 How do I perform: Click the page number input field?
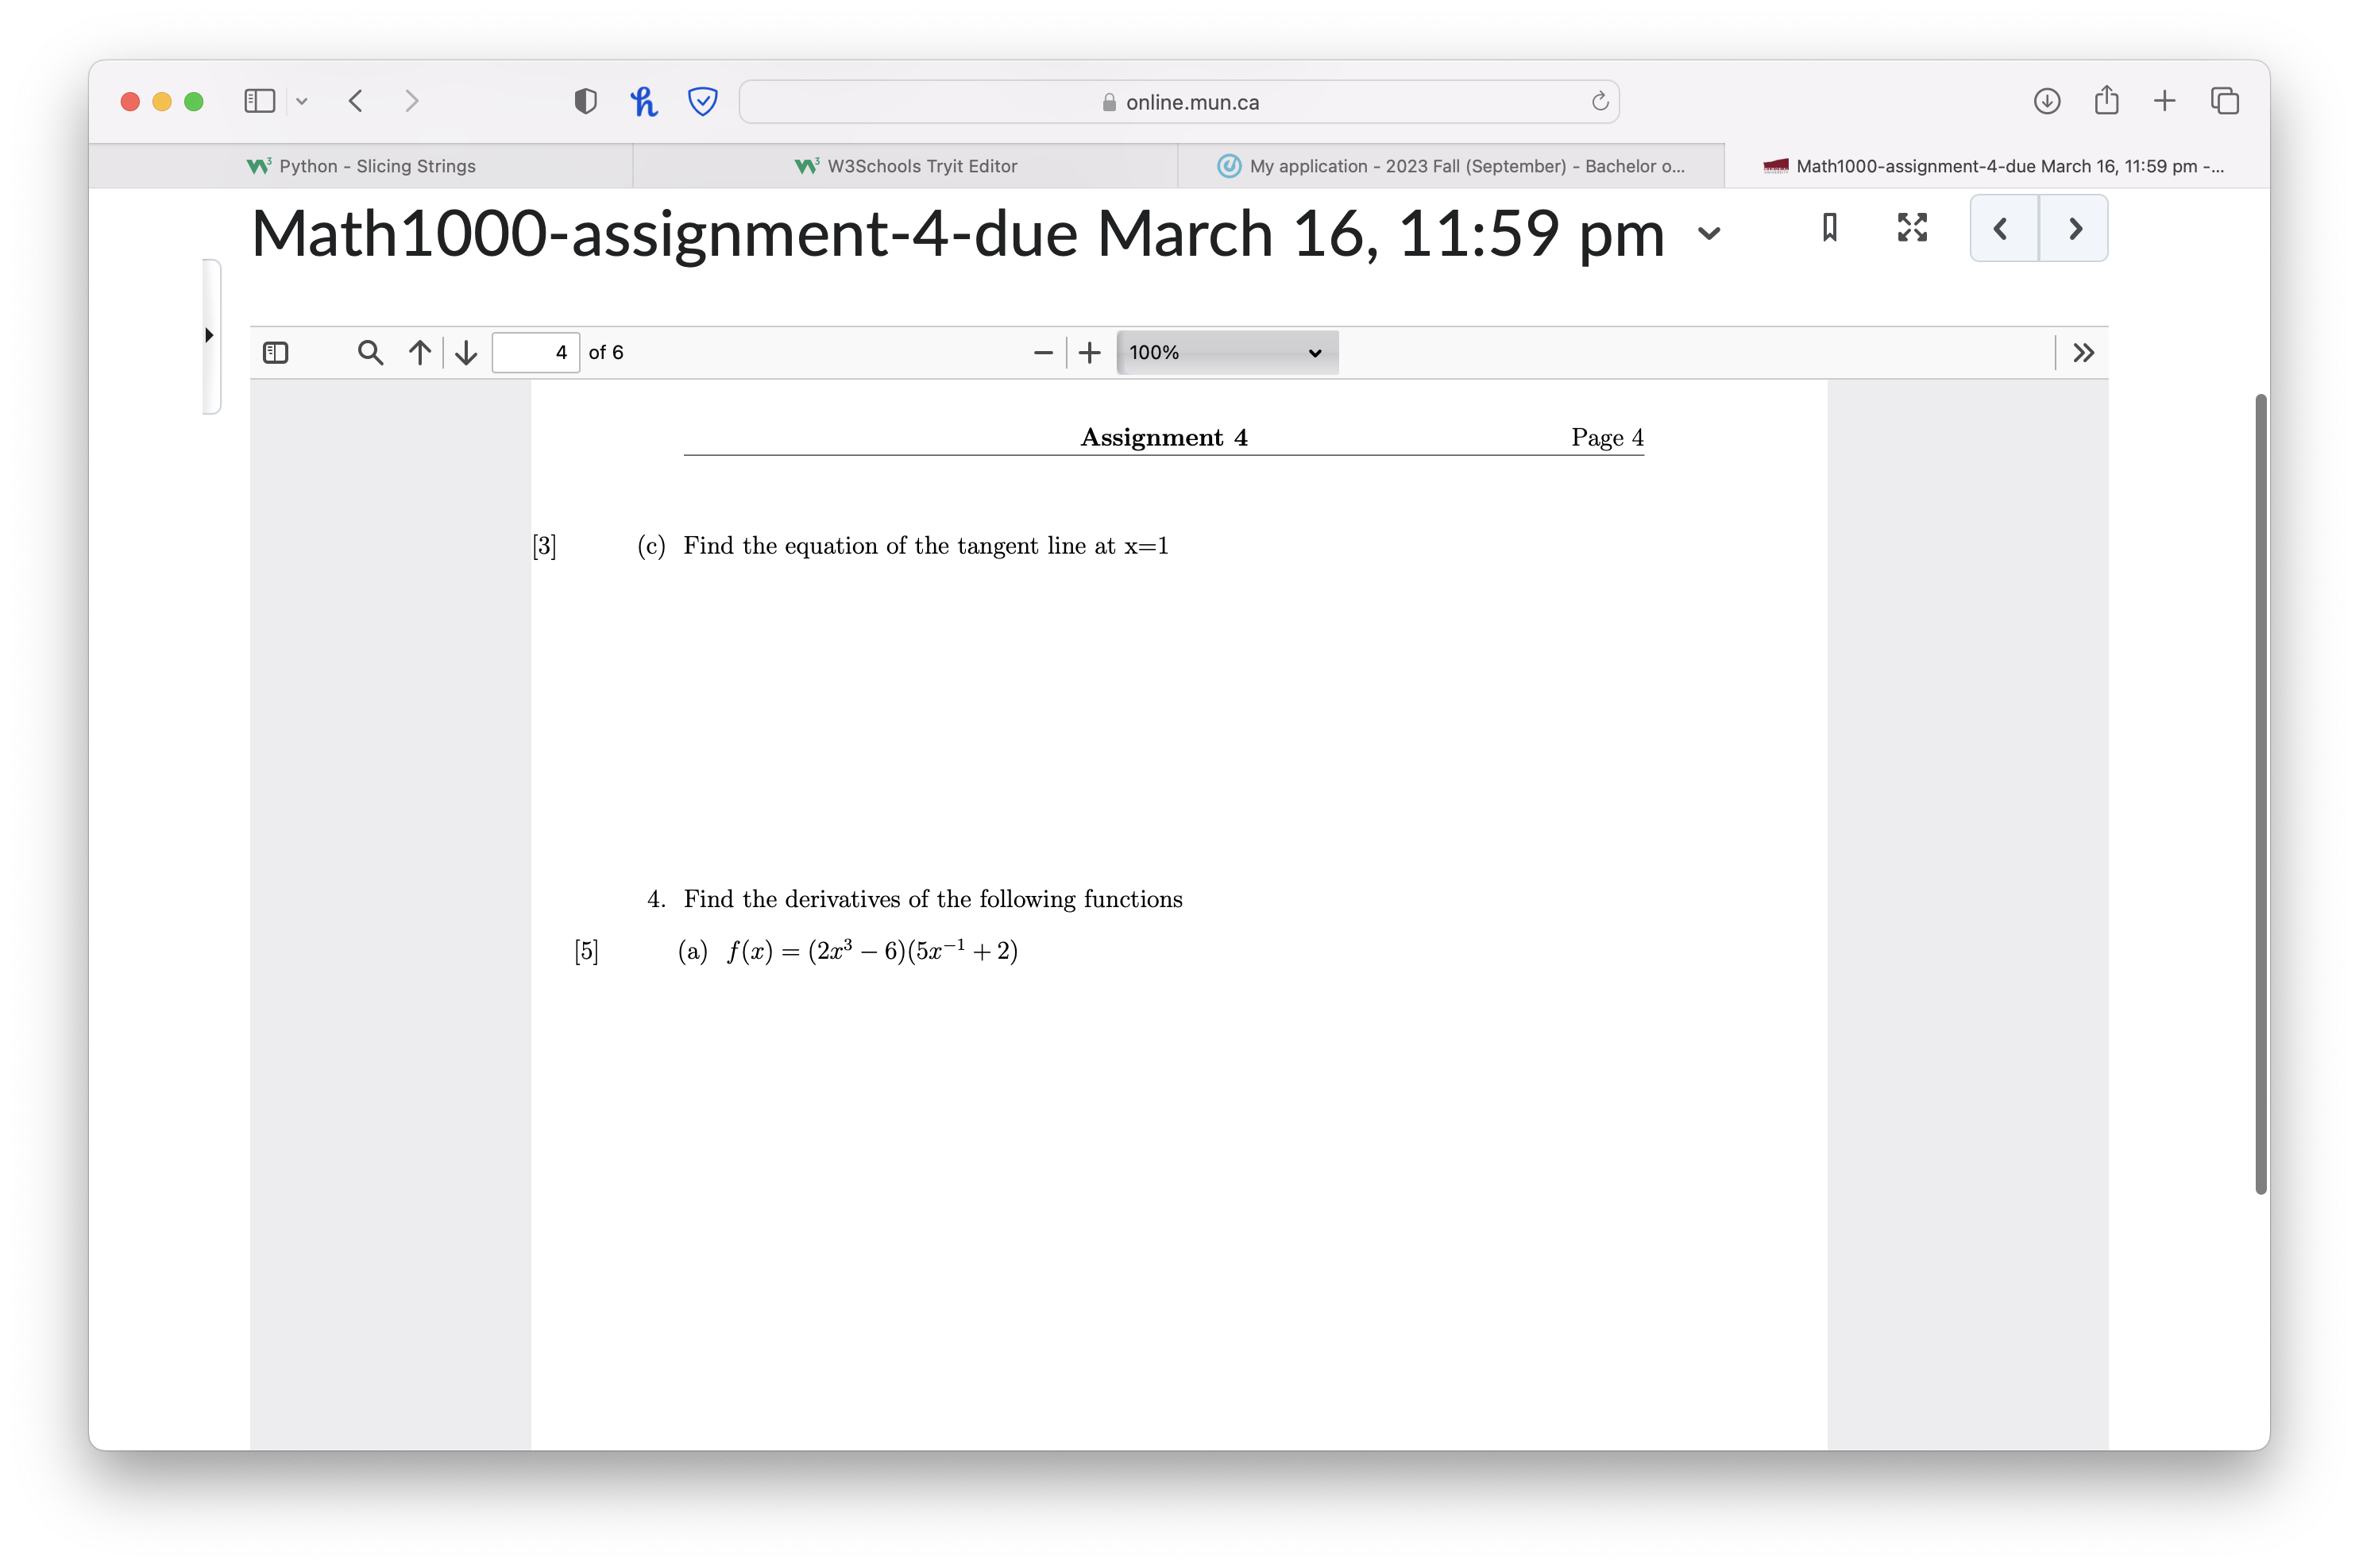tap(535, 352)
